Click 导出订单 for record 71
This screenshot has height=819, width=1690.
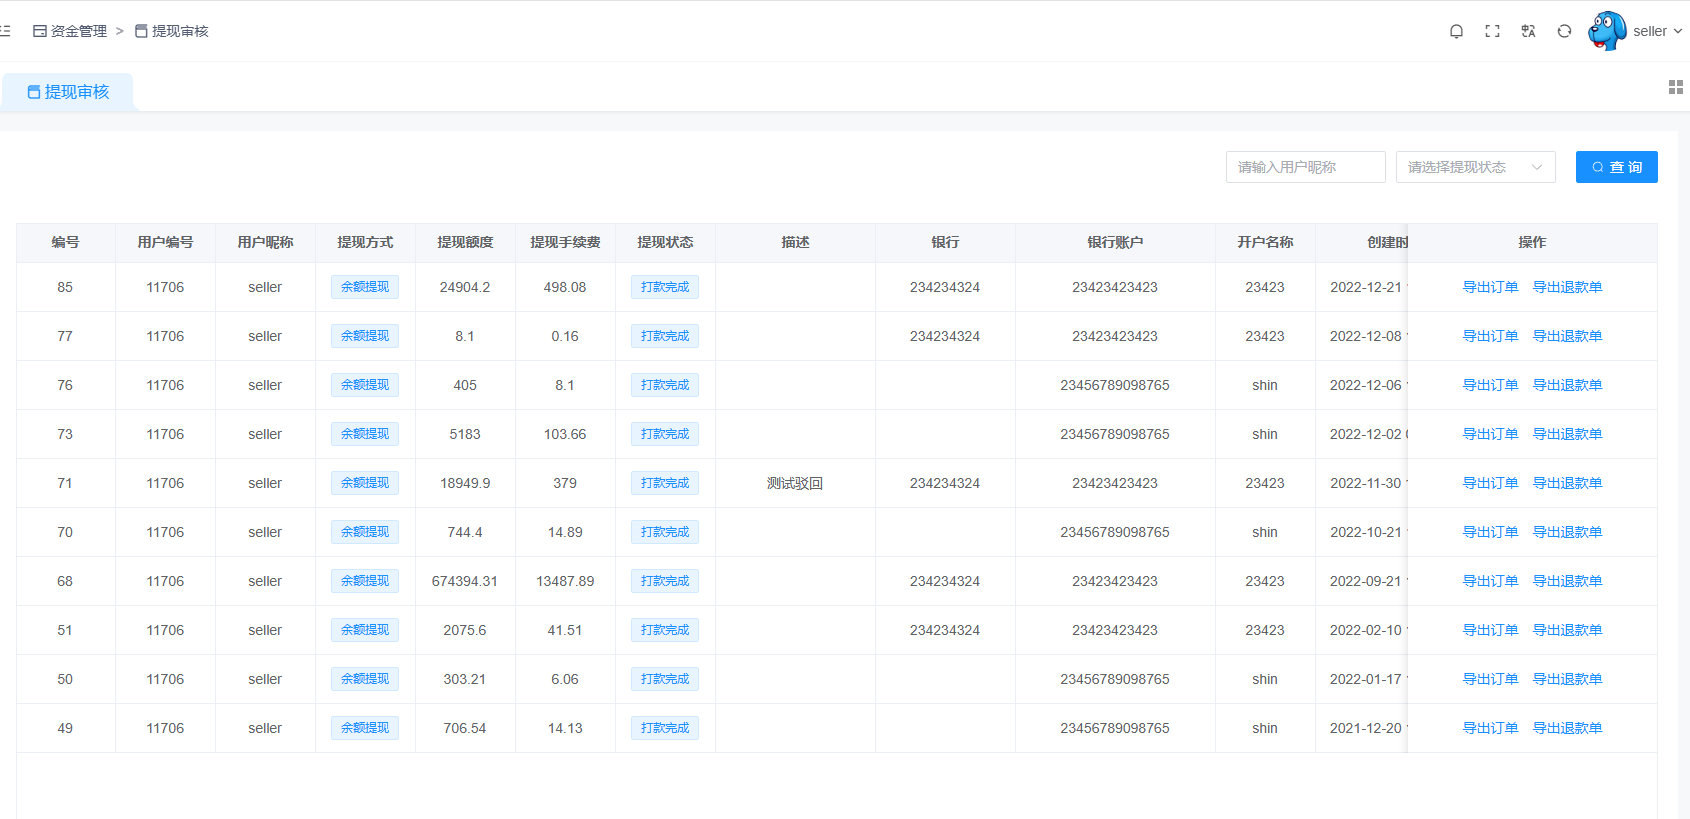(1490, 483)
